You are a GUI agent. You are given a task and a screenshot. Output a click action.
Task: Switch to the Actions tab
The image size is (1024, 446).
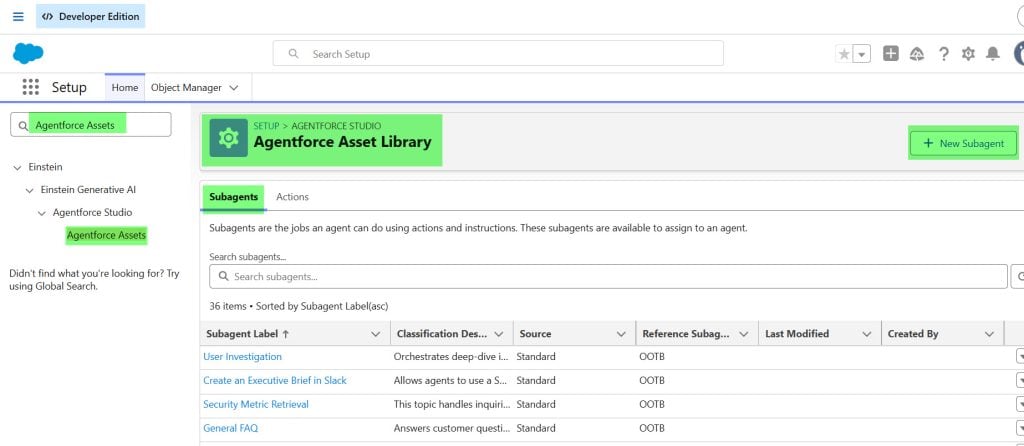pyautogui.click(x=293, y=197)
